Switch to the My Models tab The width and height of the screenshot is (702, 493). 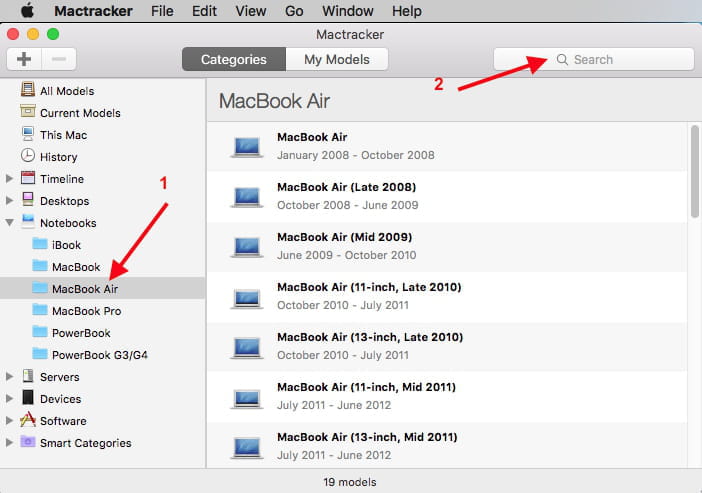pos(337,59)
